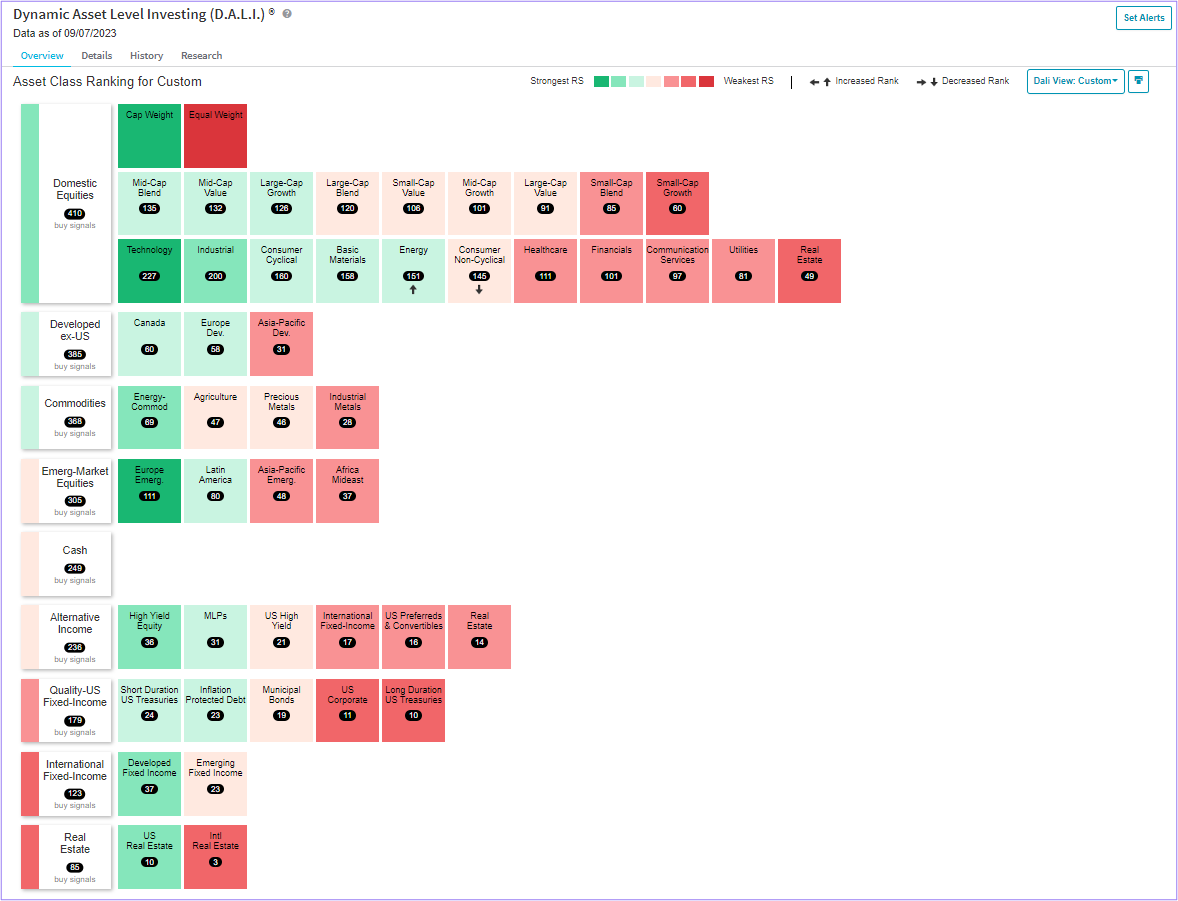Click the print icon button
The width and height of the screenshot is (1178, 901).
1138,81
